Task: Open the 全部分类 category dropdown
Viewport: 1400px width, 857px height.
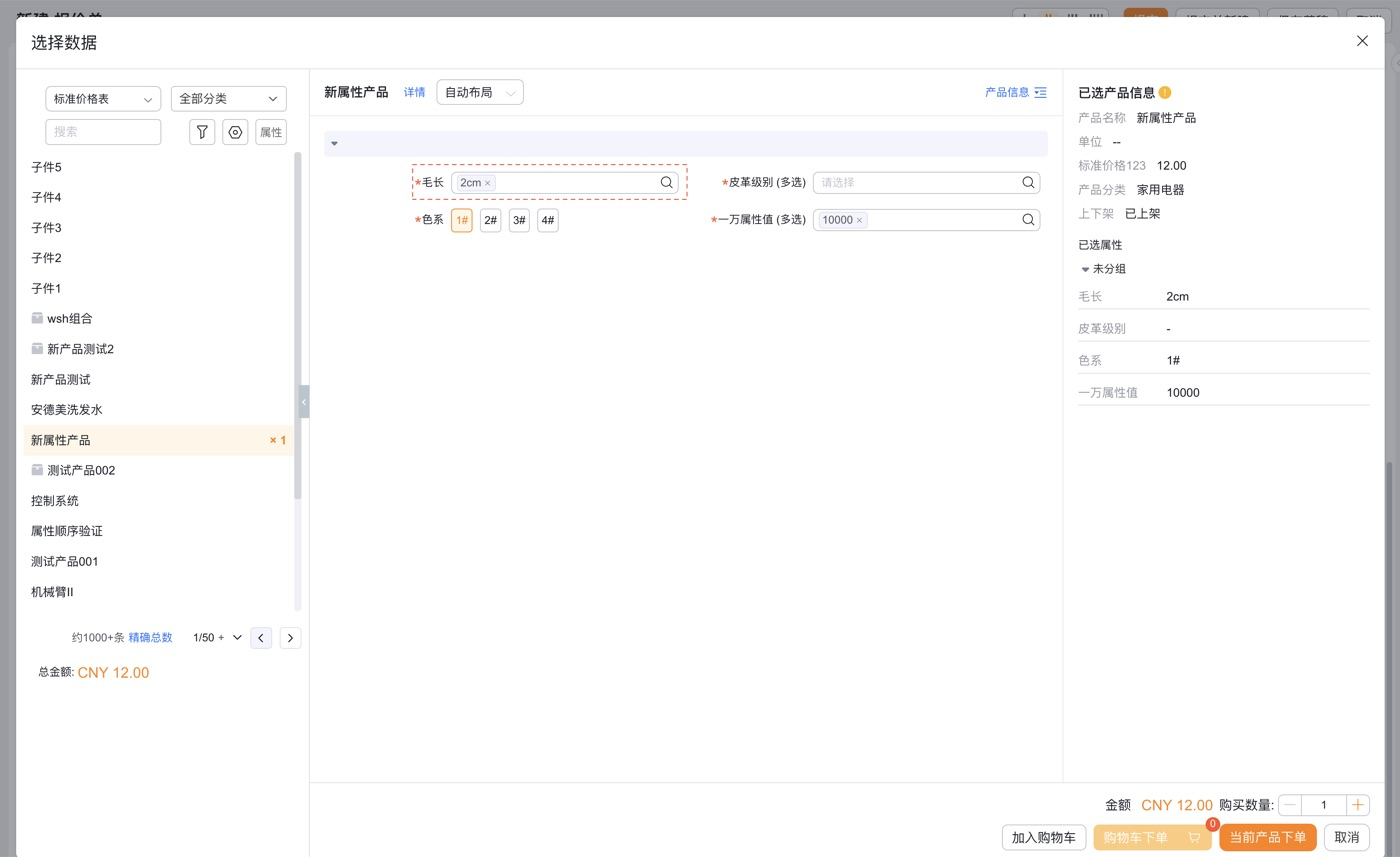Action: point(229,99)
